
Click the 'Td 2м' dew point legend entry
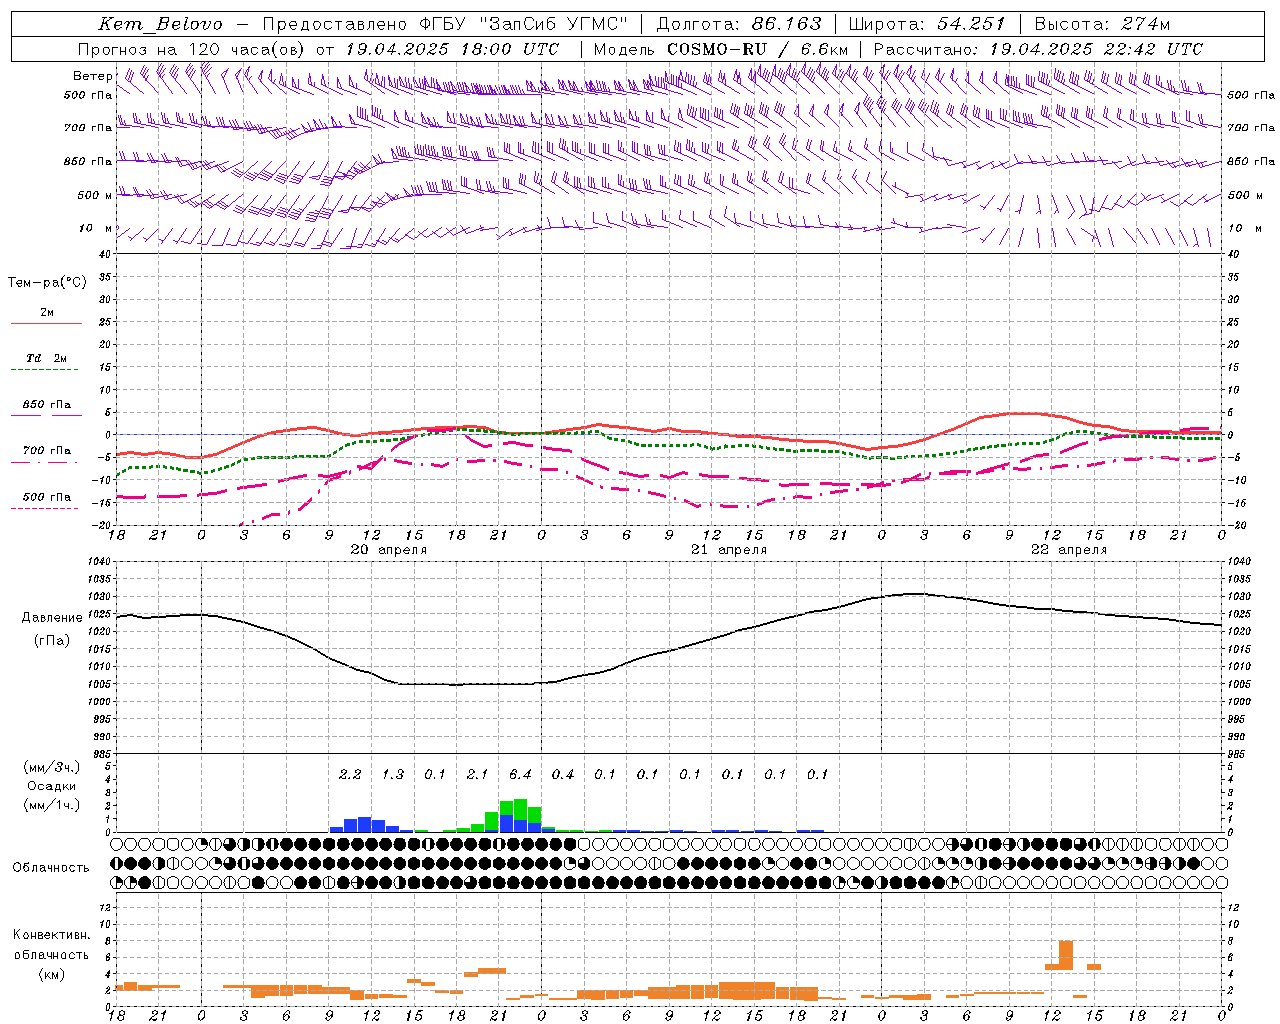click(x=47, y=358)
